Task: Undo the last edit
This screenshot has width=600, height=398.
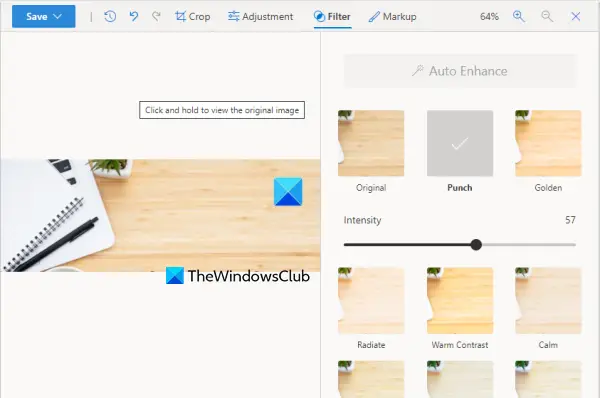Action: click(x=134, y=16)
